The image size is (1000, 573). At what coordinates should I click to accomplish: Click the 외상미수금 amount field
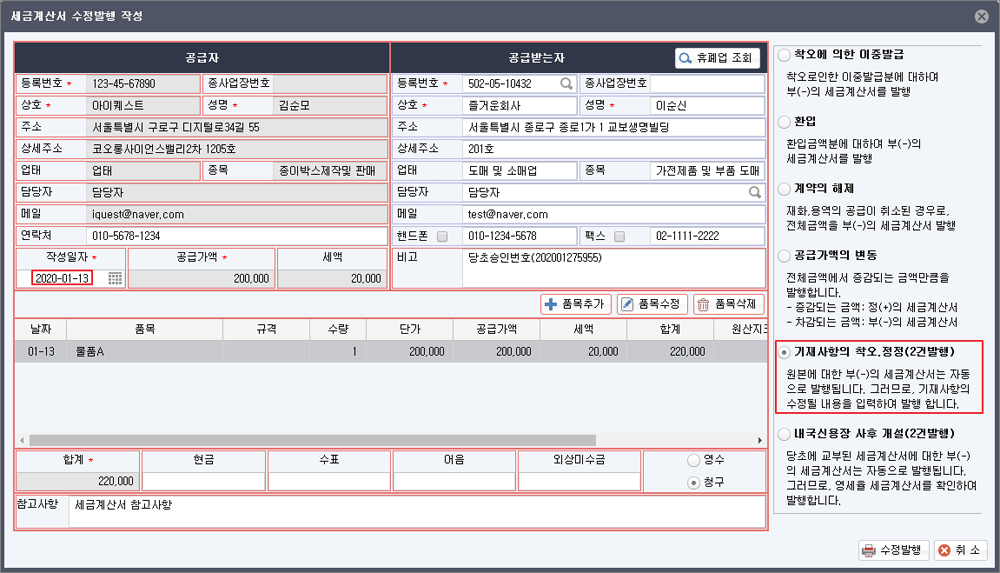(x=579, y=481)
